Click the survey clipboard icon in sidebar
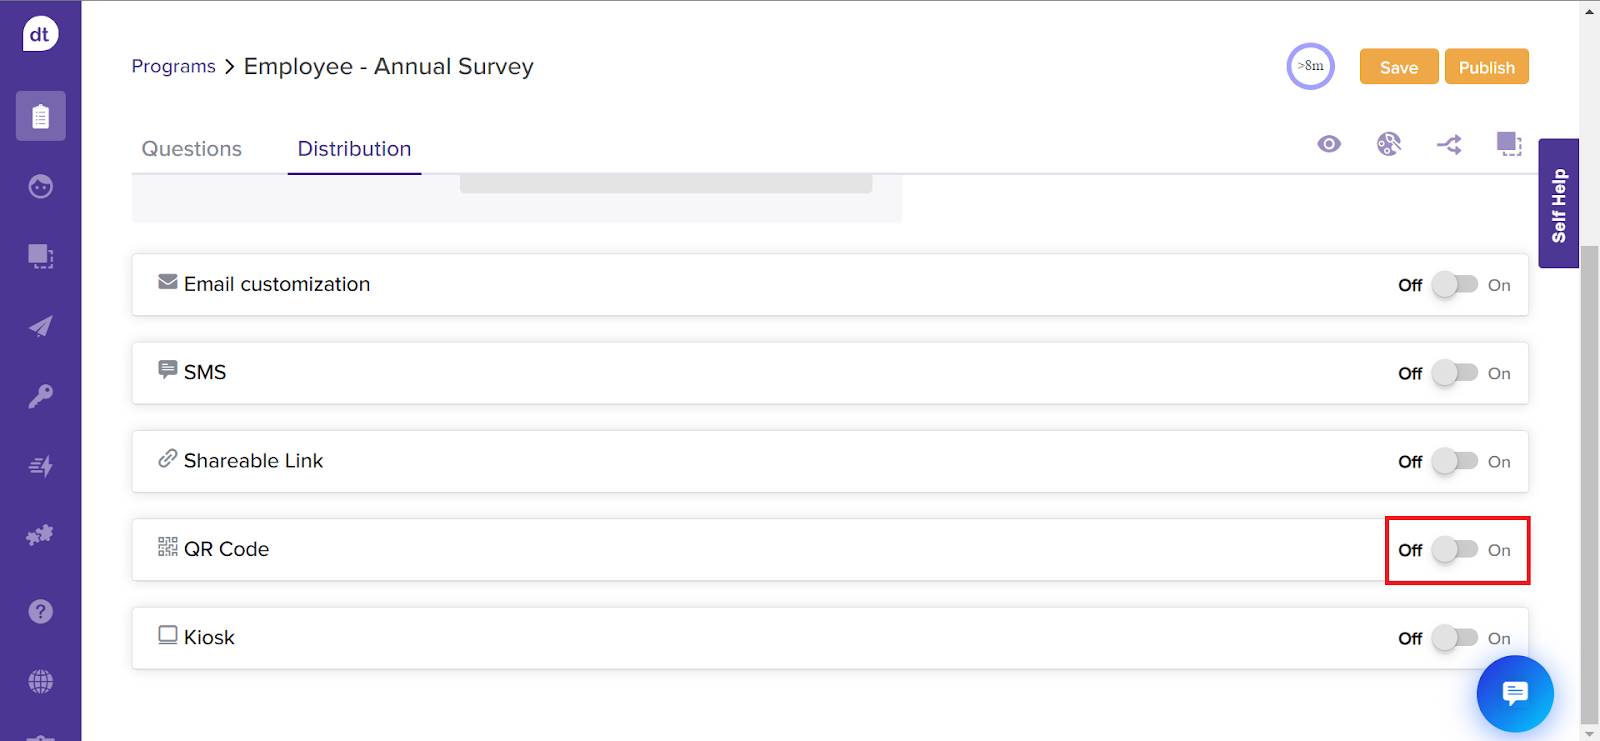The width and height of the screenshot is (1600, 741). tap(40, 117)
